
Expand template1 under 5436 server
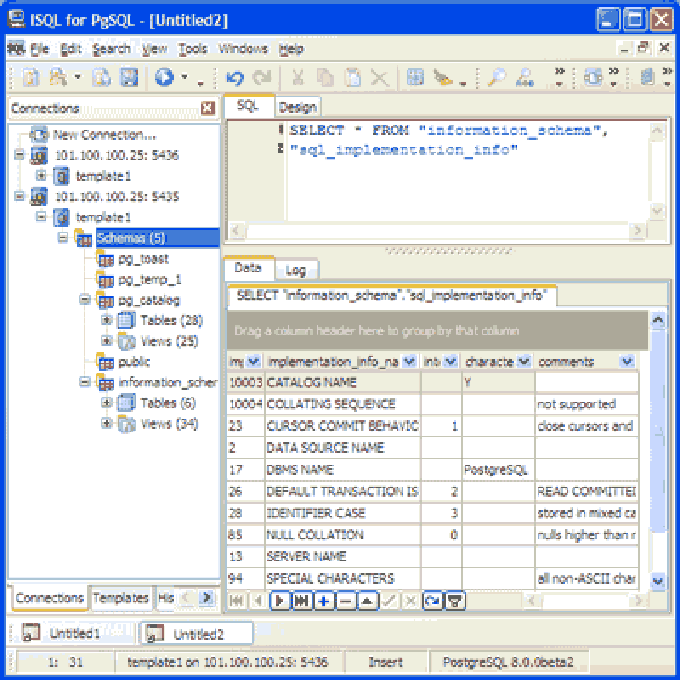(41, 175)
